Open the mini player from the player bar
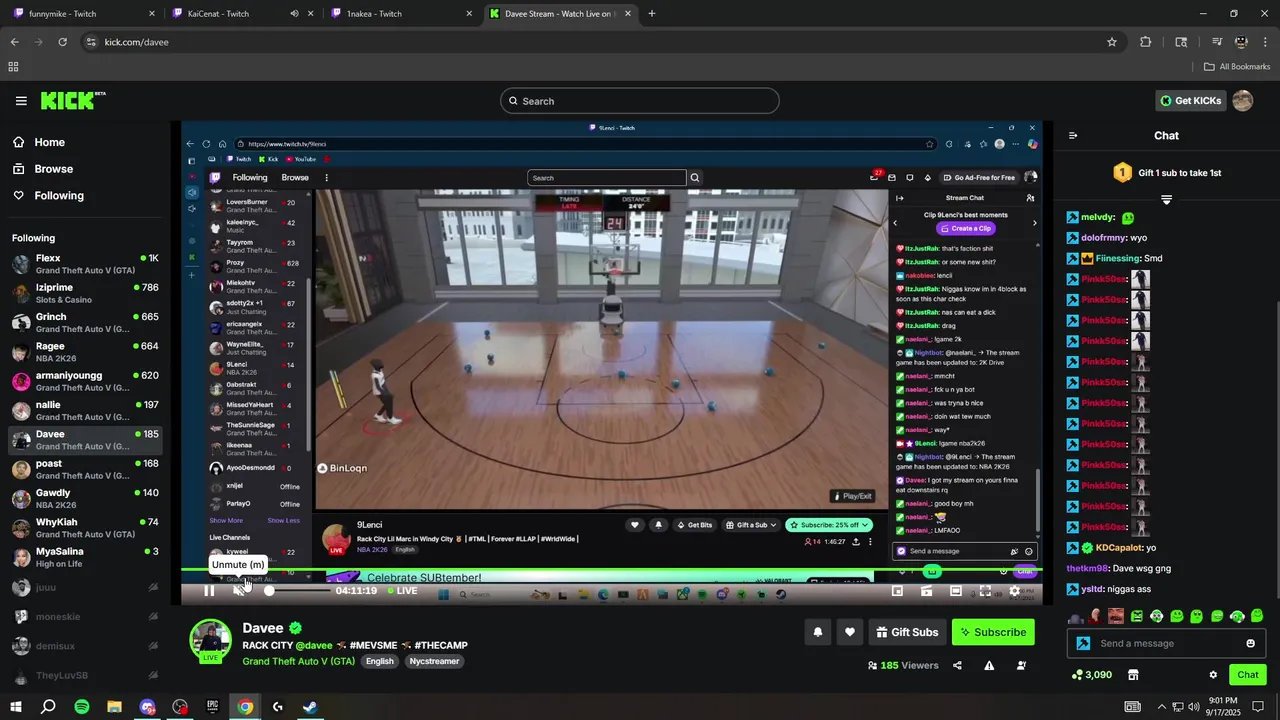Viewport: 1280px width, 720px height. coord(897,591)
